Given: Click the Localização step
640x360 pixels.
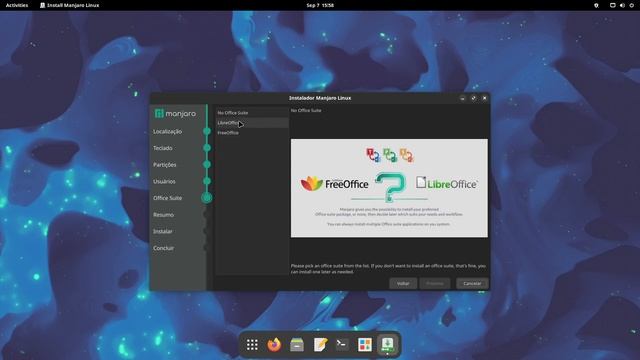Looking at the screenshot, I should pos(167,131).
